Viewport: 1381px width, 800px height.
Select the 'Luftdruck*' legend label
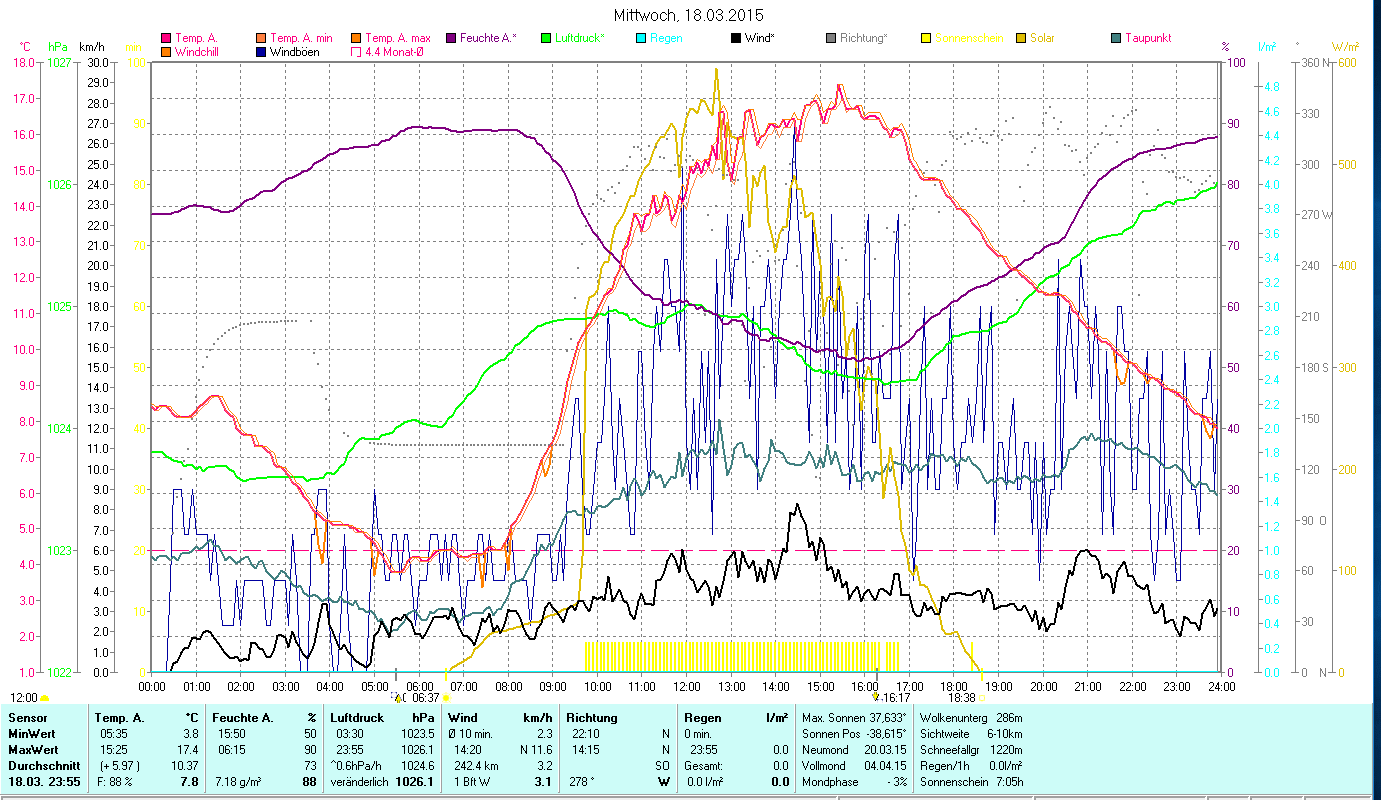point(580,38)
